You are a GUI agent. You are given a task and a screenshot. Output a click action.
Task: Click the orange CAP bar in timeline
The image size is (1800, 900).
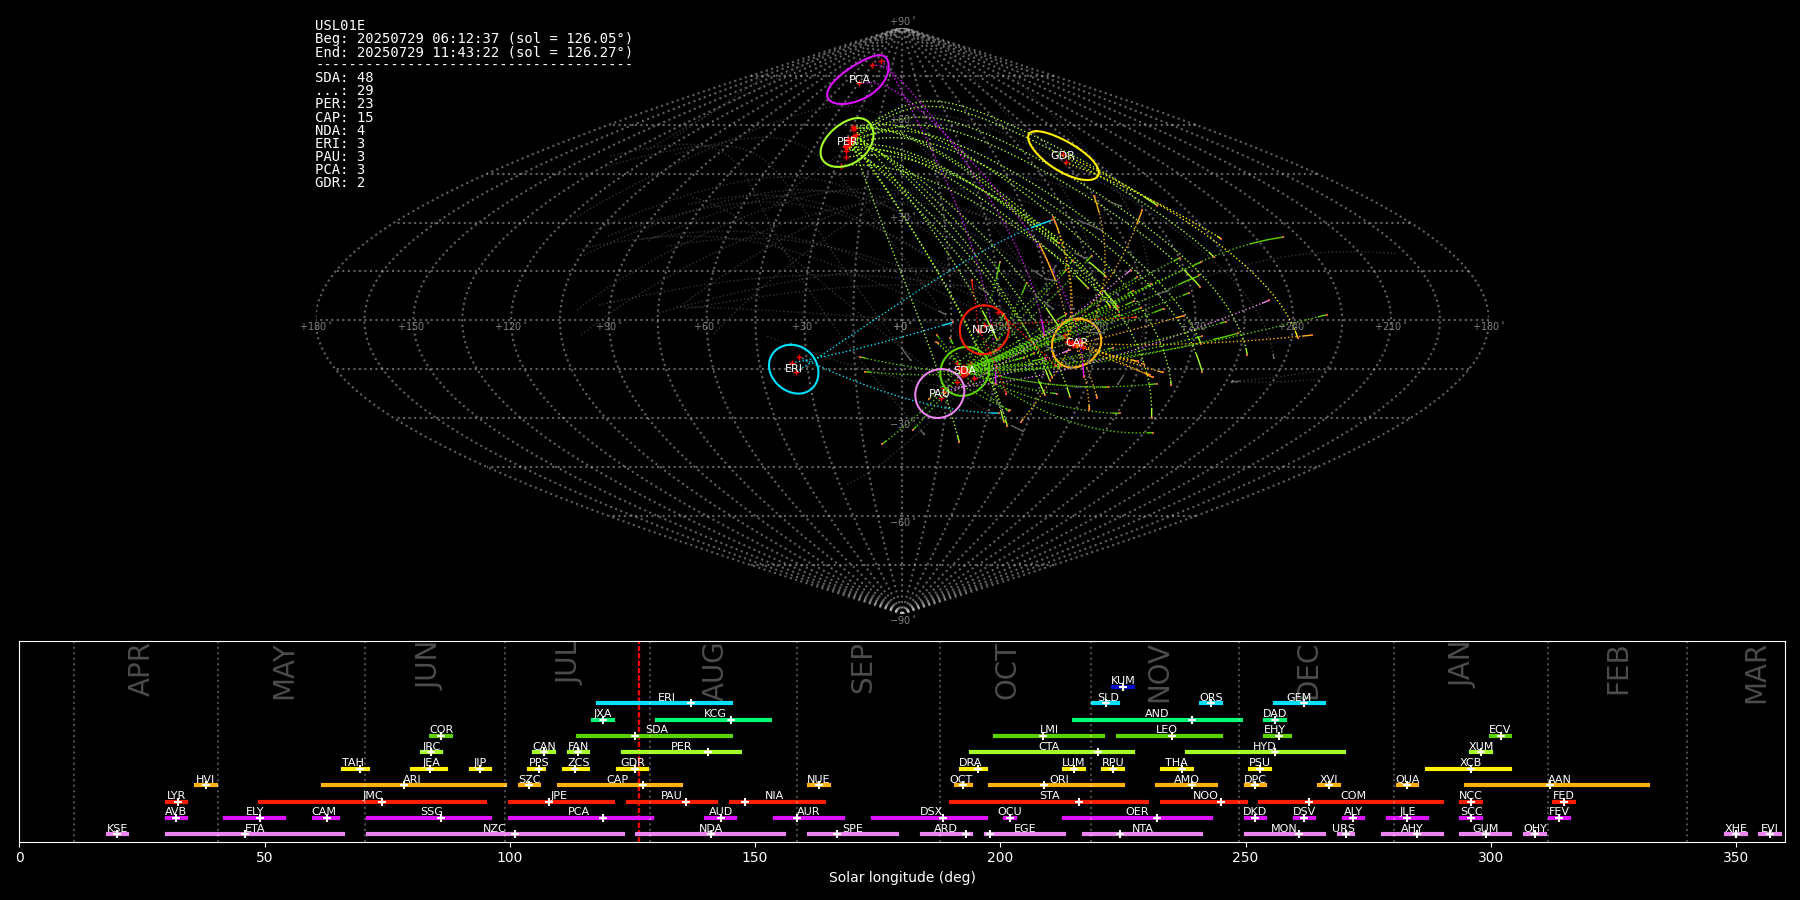pyautogui.click(x=620, y=785)
